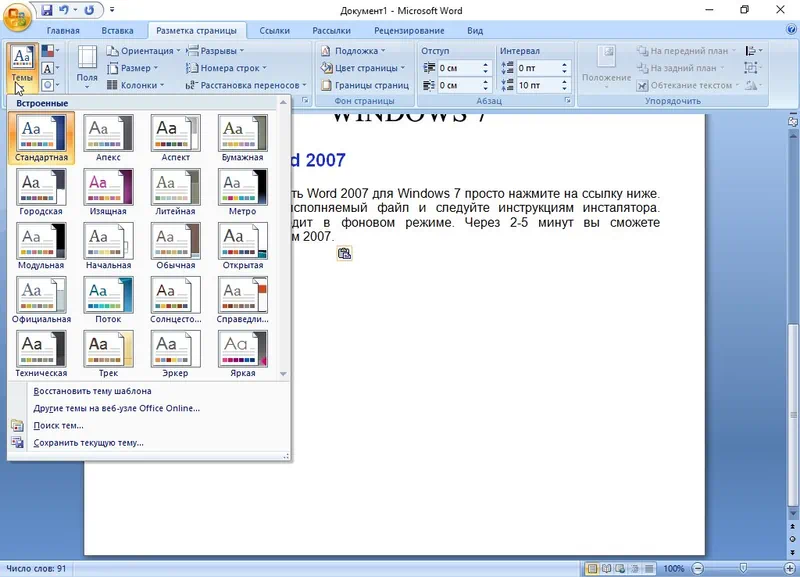Open the Рецензирование ribbon tab

coord(401,31)
